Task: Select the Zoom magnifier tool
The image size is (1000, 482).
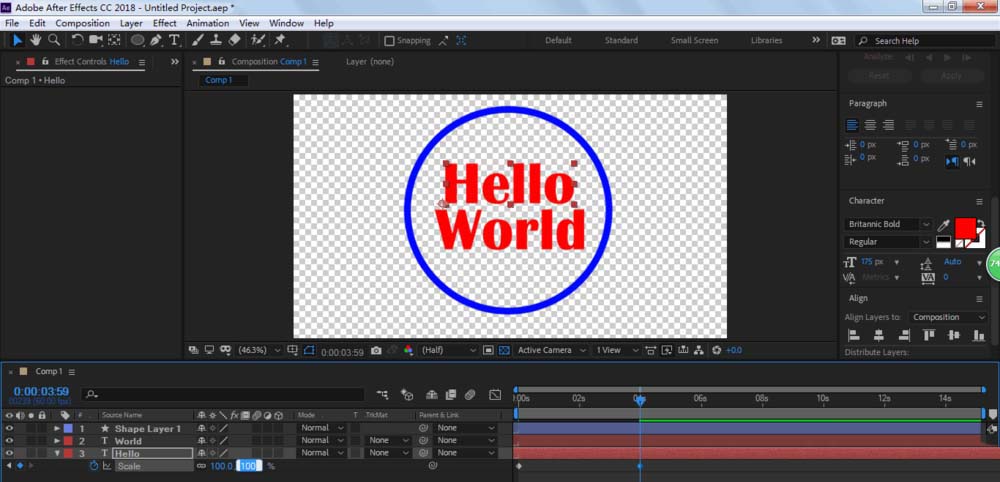Action: point(54,40)
